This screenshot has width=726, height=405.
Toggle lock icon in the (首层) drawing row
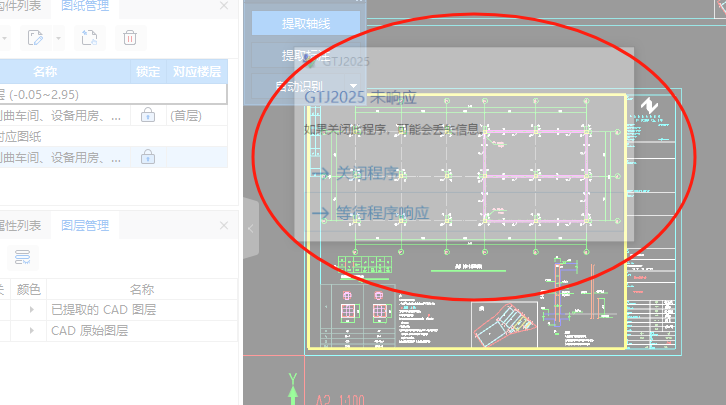(x=148, y=115)
